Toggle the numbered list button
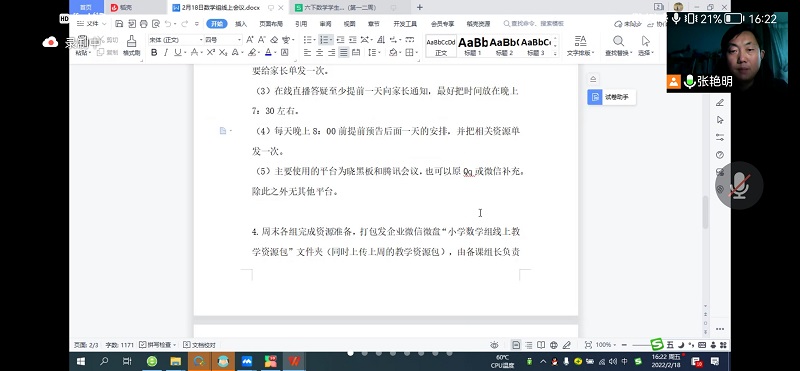800x371 pixels. (323, 39)
